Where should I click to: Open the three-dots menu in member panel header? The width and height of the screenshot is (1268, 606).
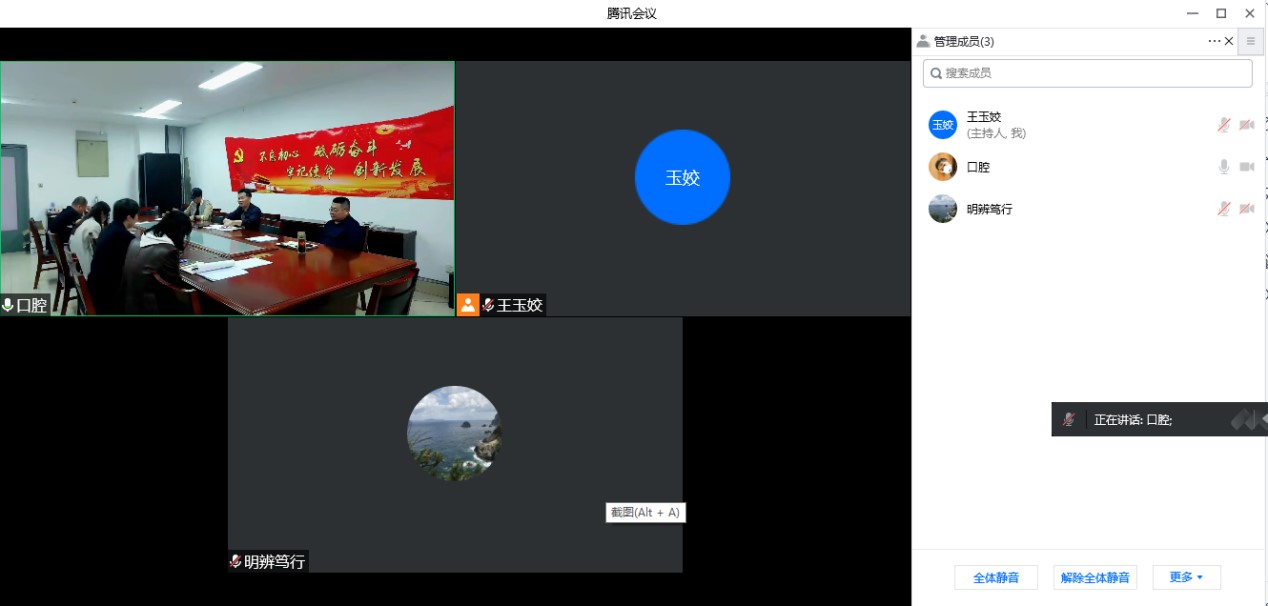[1214, 41]
